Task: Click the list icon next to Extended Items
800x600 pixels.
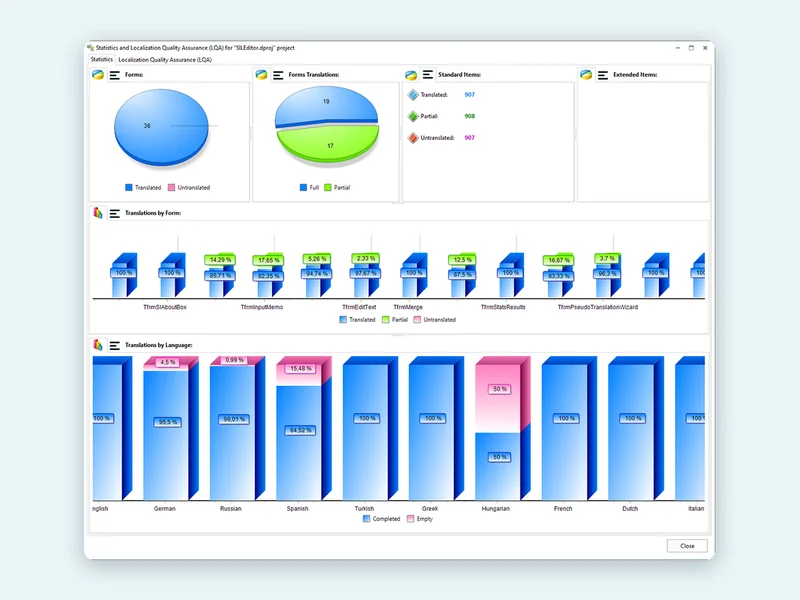Action: (603, 75)
